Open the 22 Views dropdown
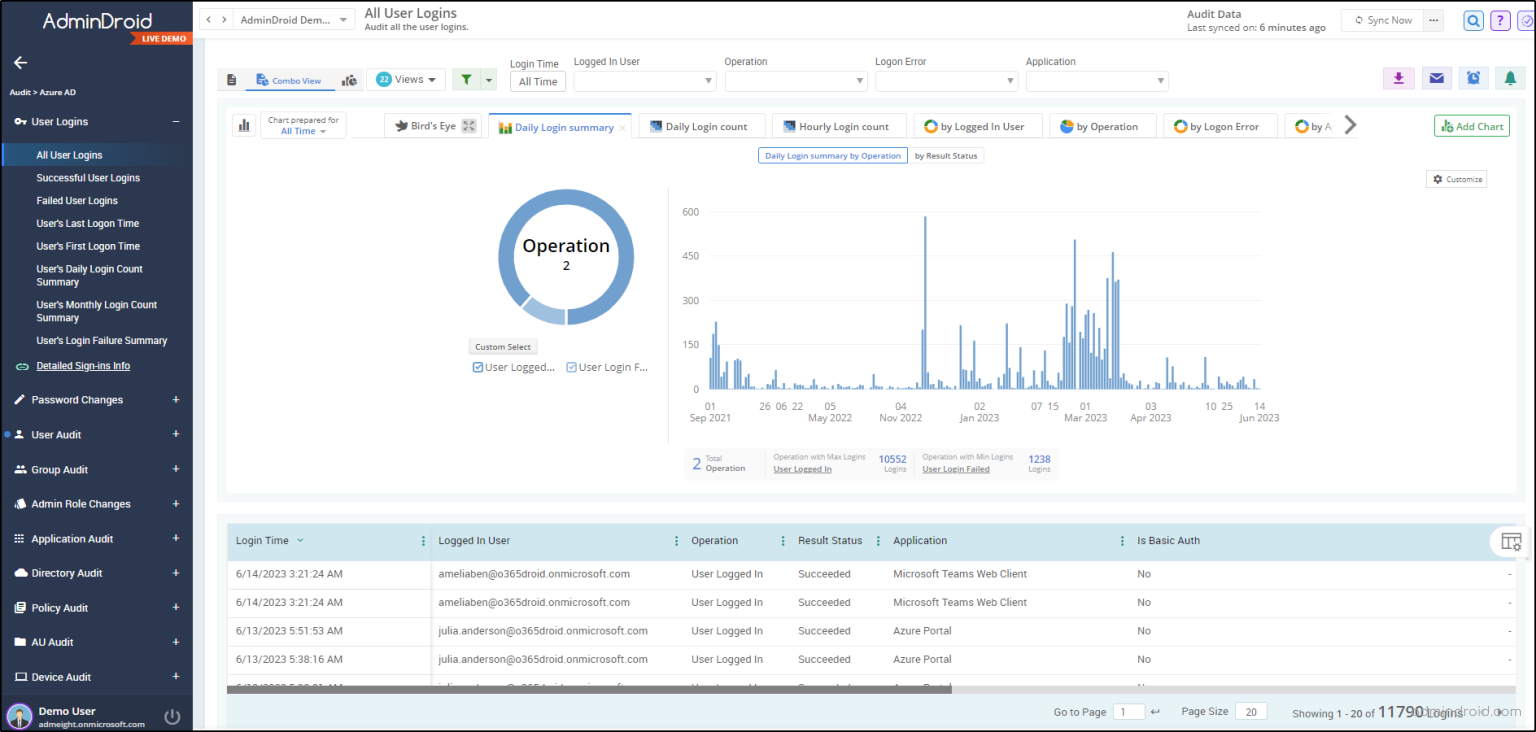This screenshot has height=732, width=1536. tap(405, 77)
